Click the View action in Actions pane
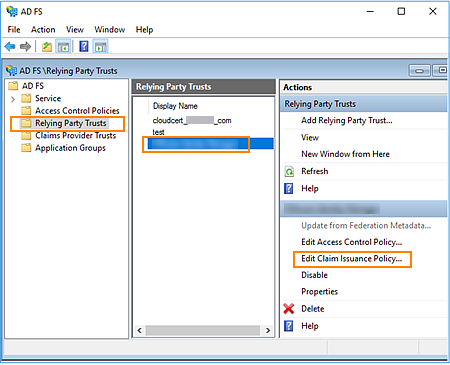 coord(310,137)
